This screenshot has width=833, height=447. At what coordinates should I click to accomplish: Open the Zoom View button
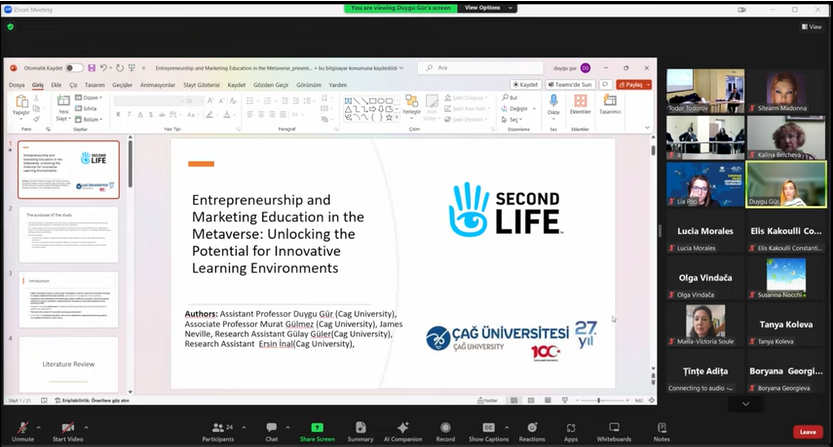812,27
